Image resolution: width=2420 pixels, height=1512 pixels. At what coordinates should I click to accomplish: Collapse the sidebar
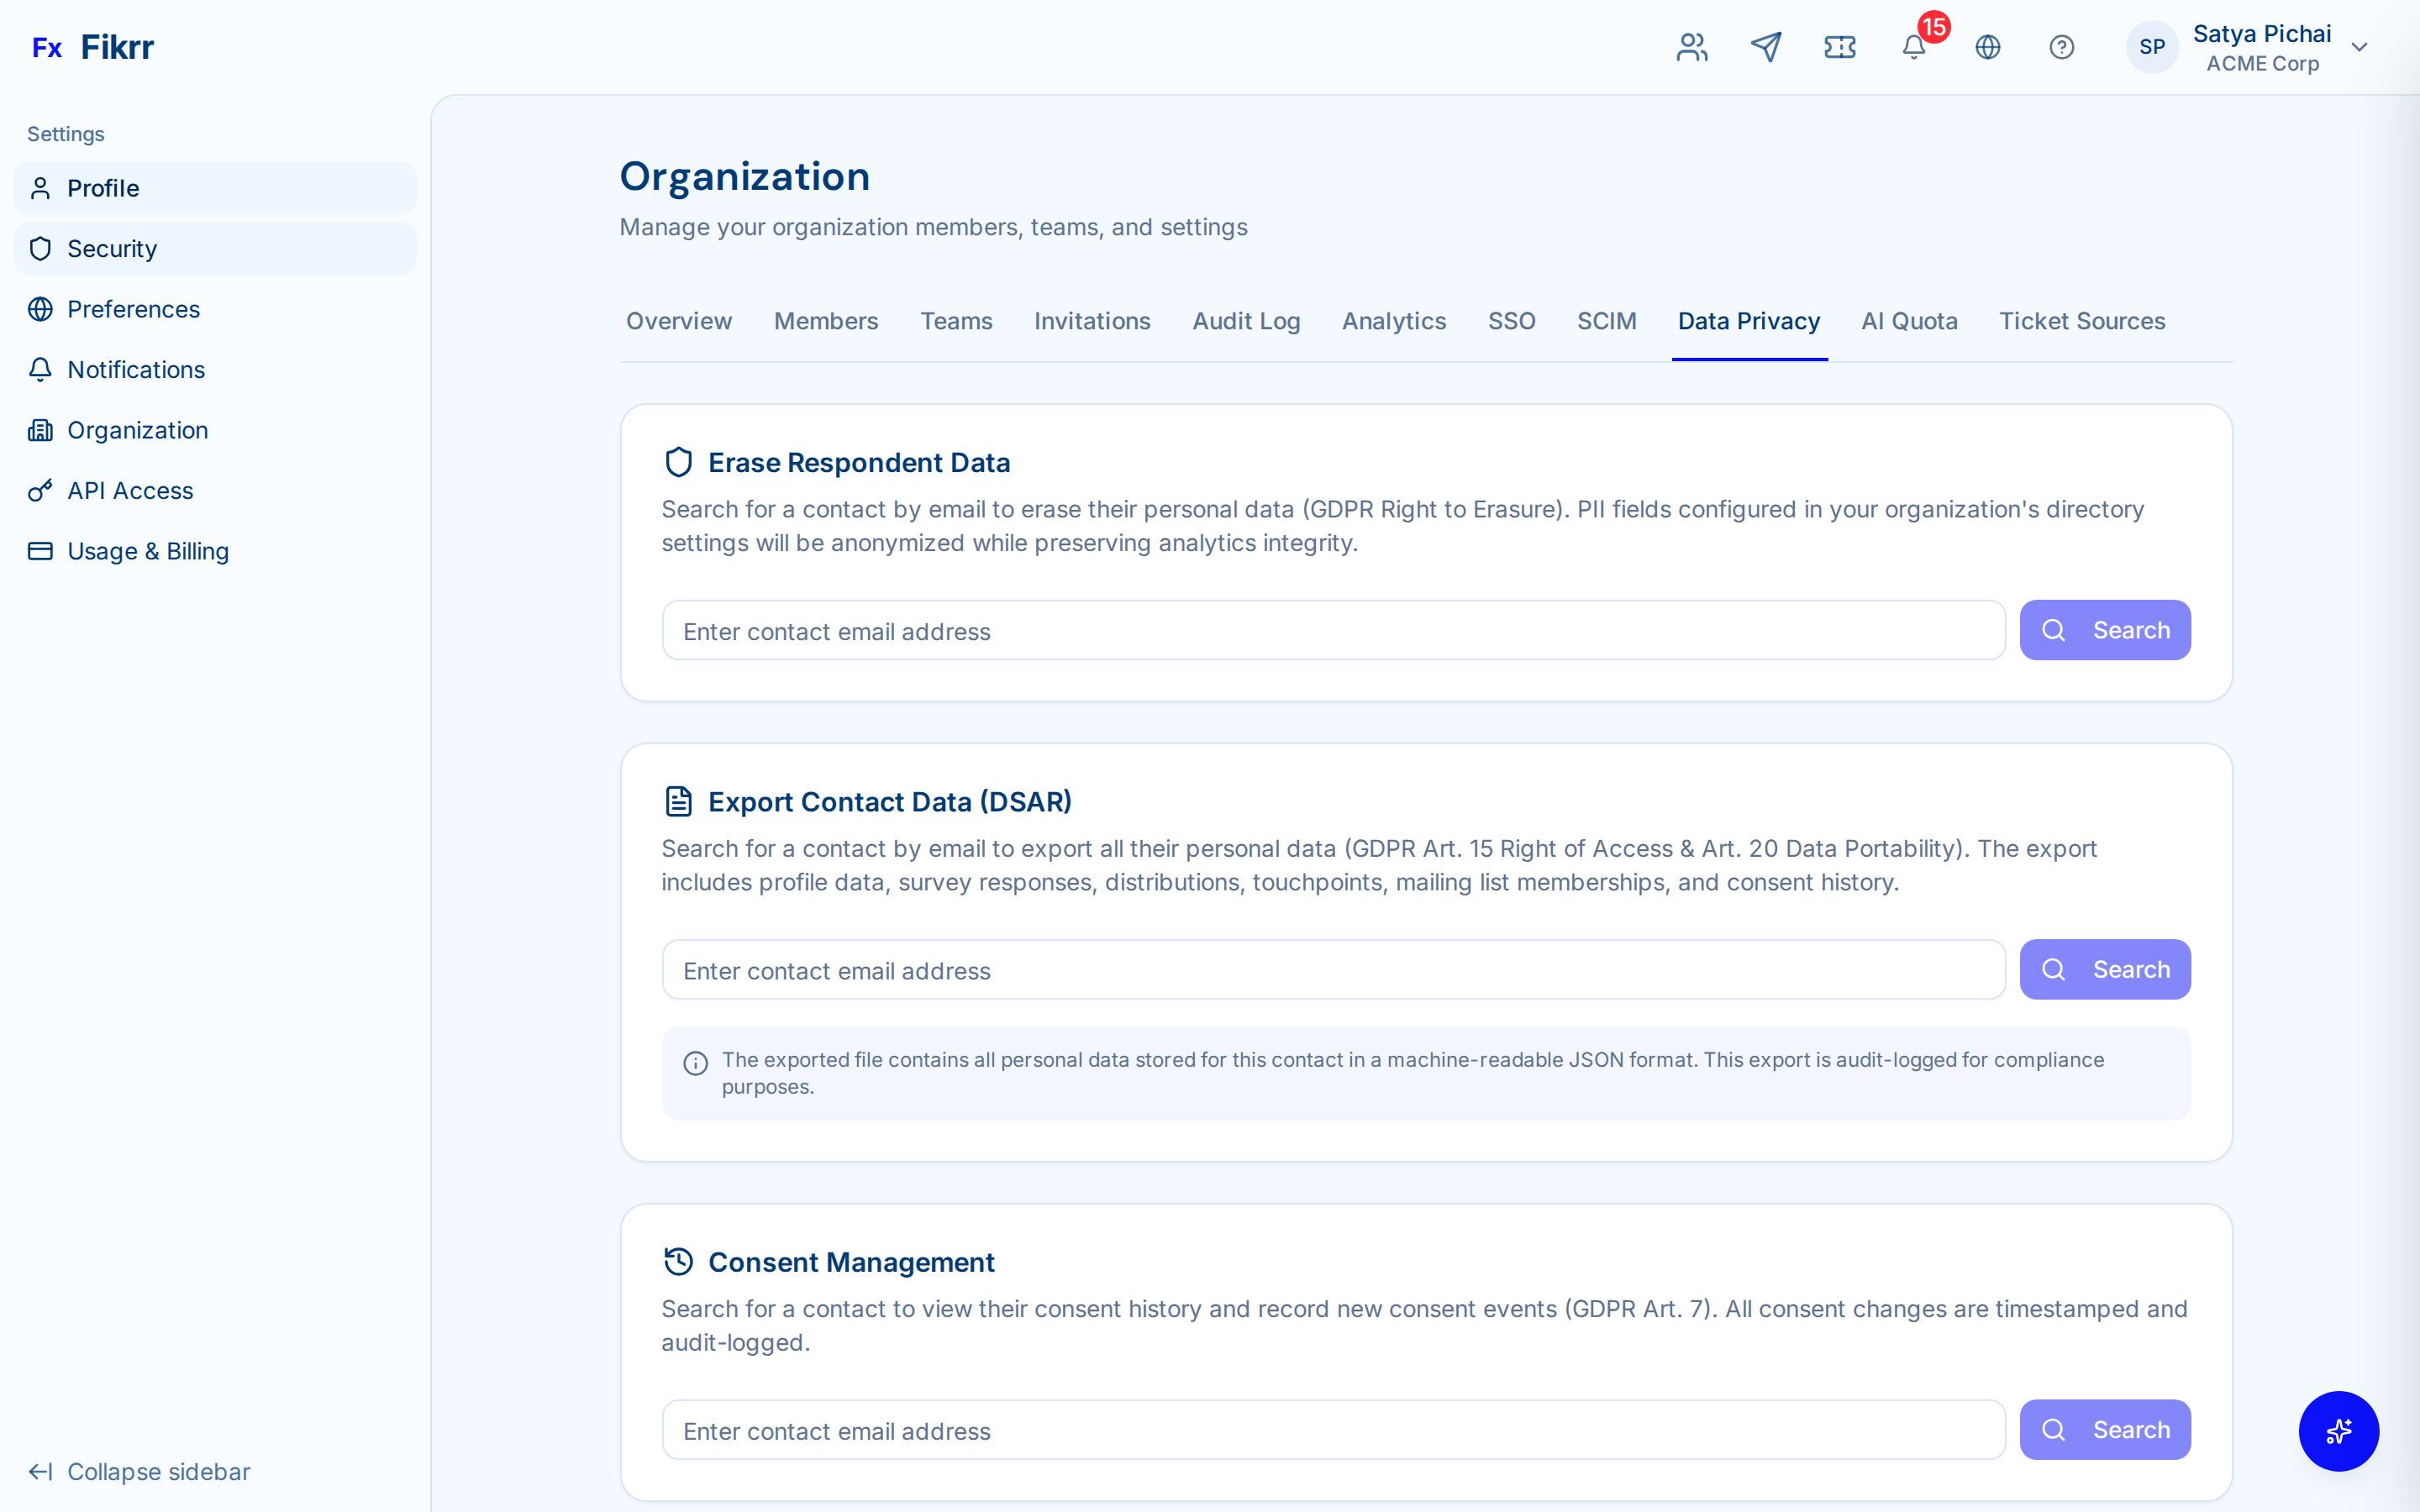139,1471
